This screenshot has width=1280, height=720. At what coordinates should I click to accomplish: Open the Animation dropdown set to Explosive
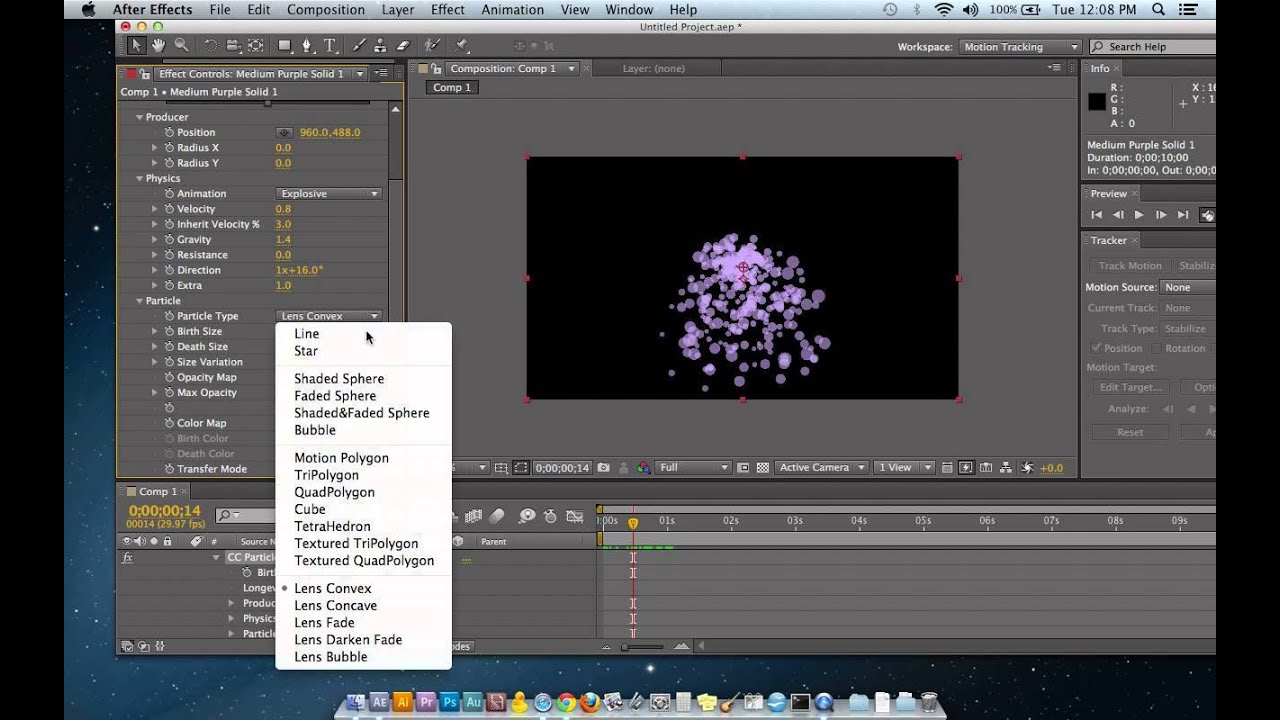coord(329,194)
